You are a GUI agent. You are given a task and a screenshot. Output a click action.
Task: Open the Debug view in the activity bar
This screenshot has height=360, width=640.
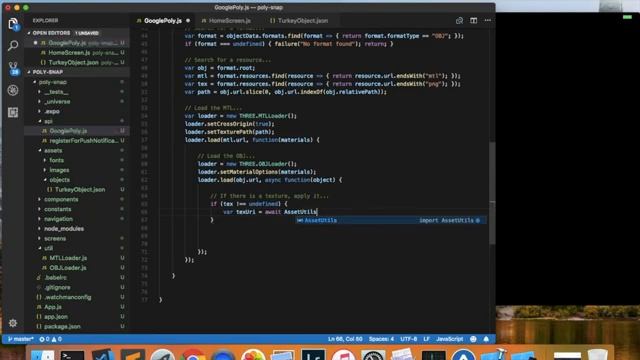[x=13, y=90]
